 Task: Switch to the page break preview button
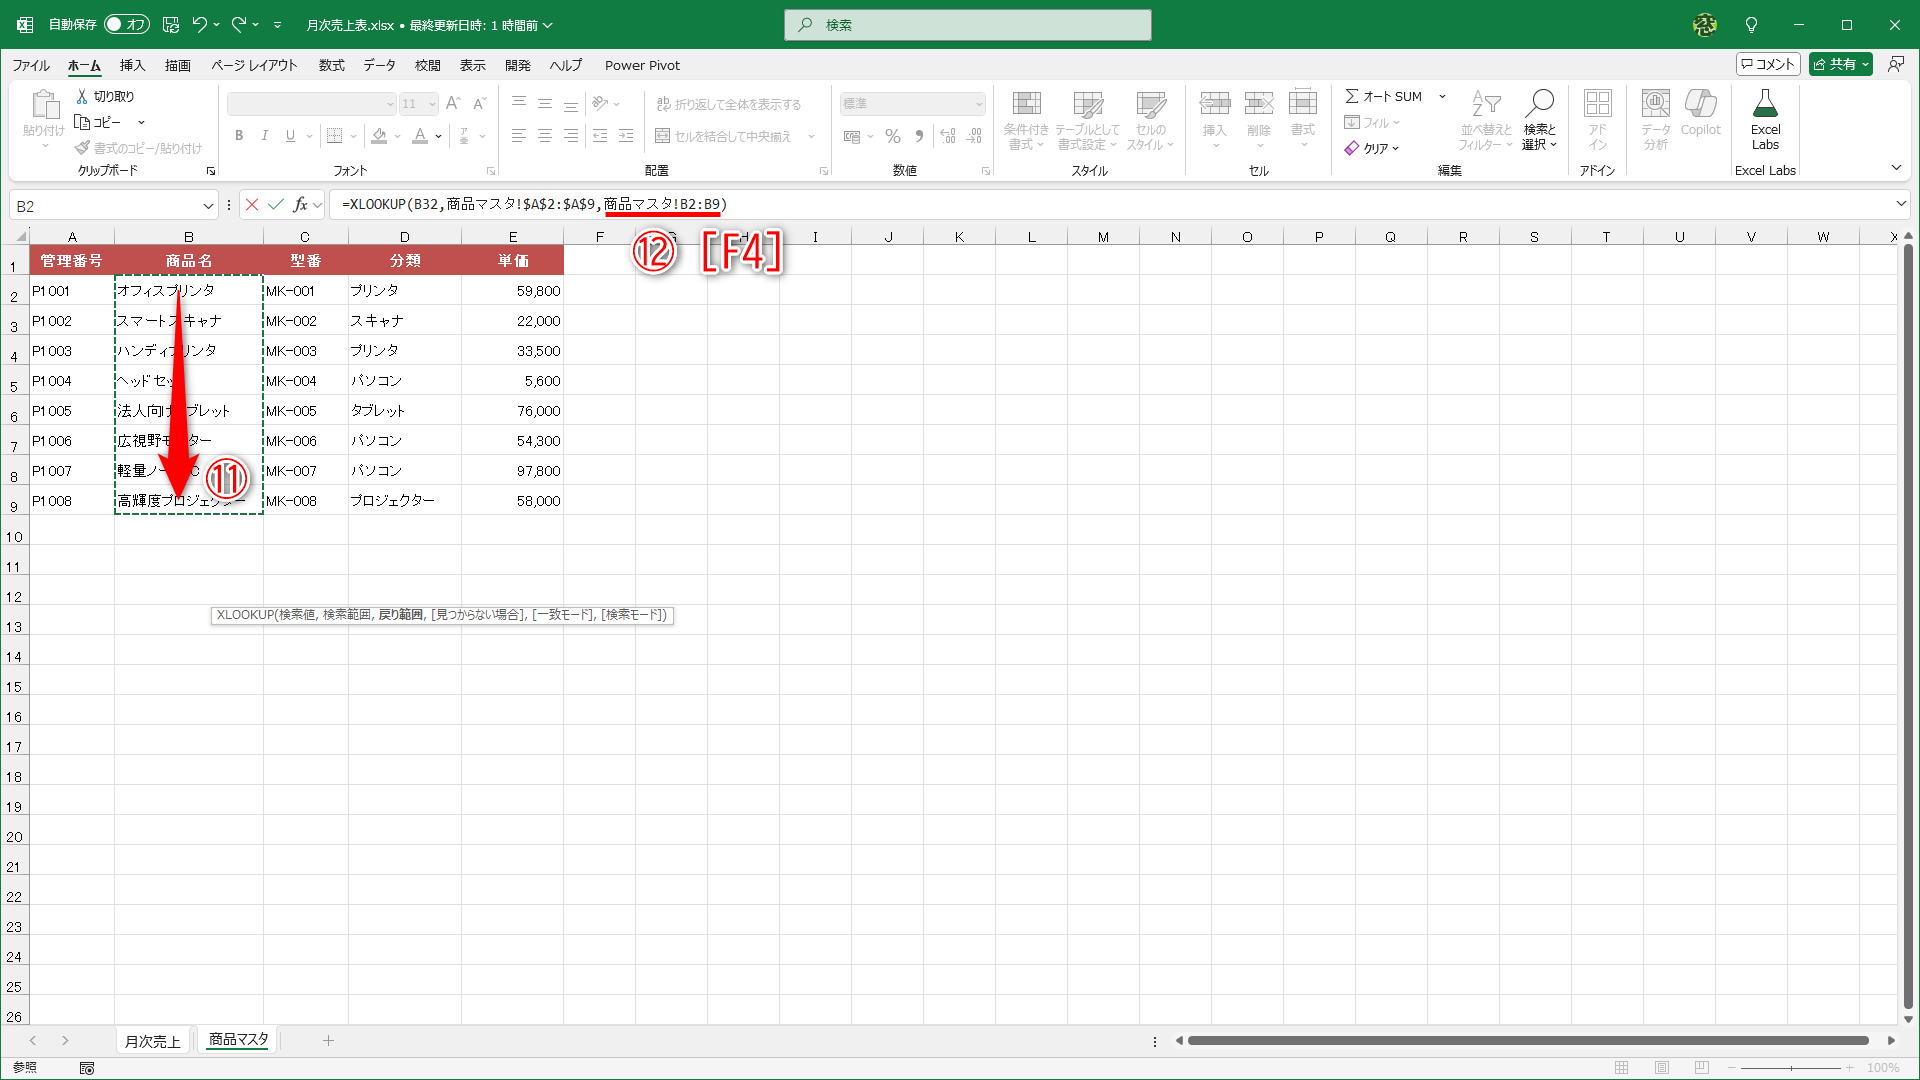pyautogui.click(x=1702, y=1068)
